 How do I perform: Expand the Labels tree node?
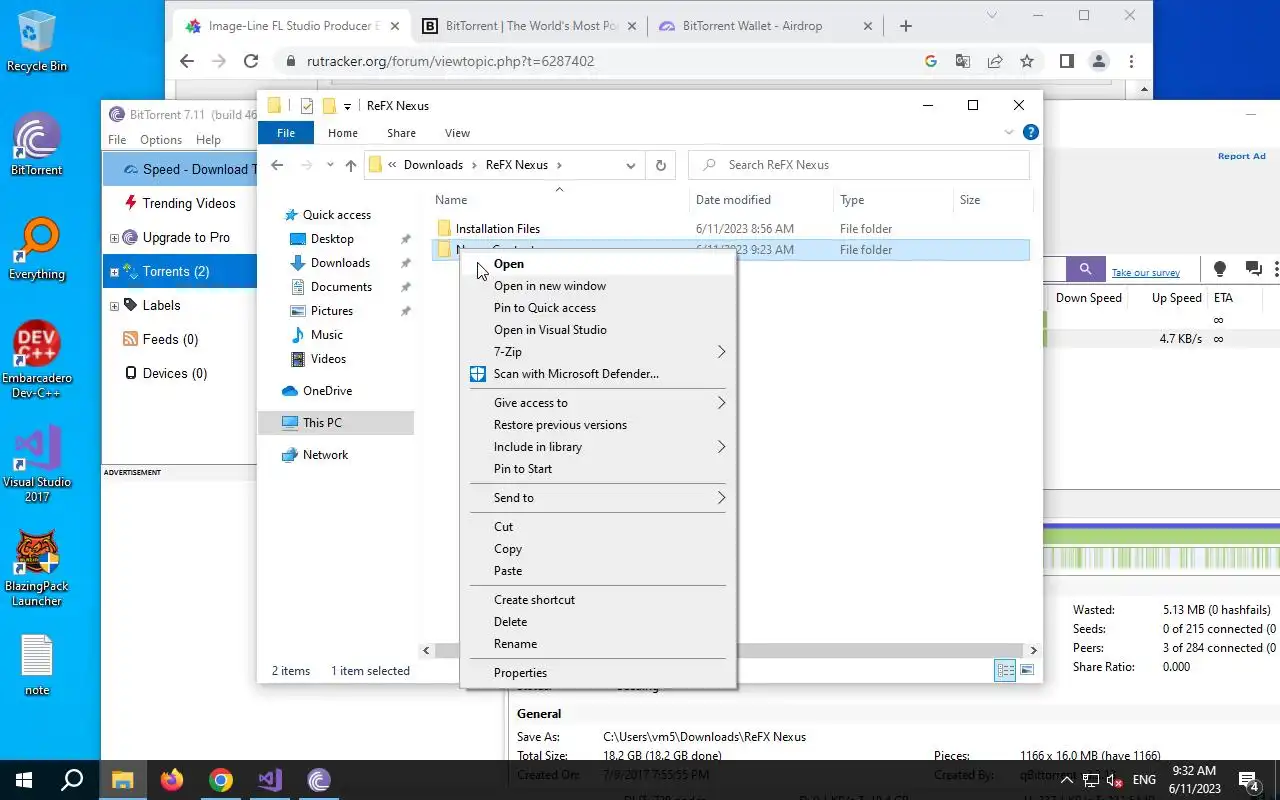[114, 306]
